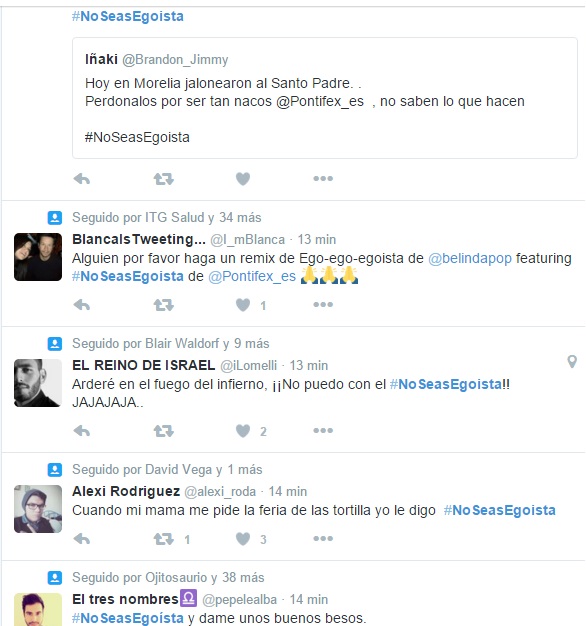Reply to BlancaIsTweeting's tweet

coord(82,305)
